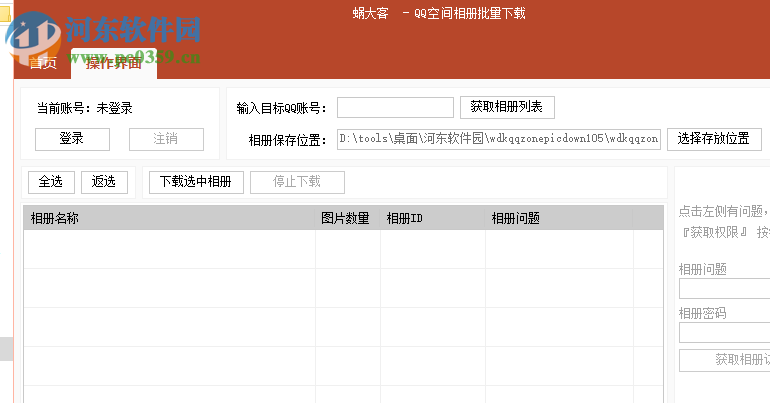Image resolution: width=770 pixels, height=403 pixels.
Task: Click the disabled 注销 button
Action: pos(166,139)
